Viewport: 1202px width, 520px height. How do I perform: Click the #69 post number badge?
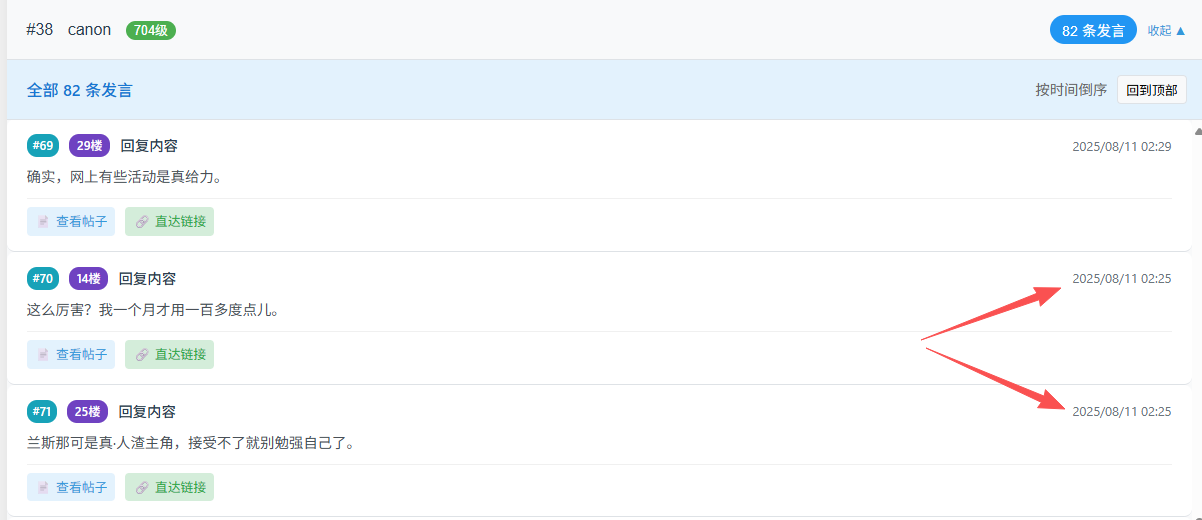coord(42,146)
